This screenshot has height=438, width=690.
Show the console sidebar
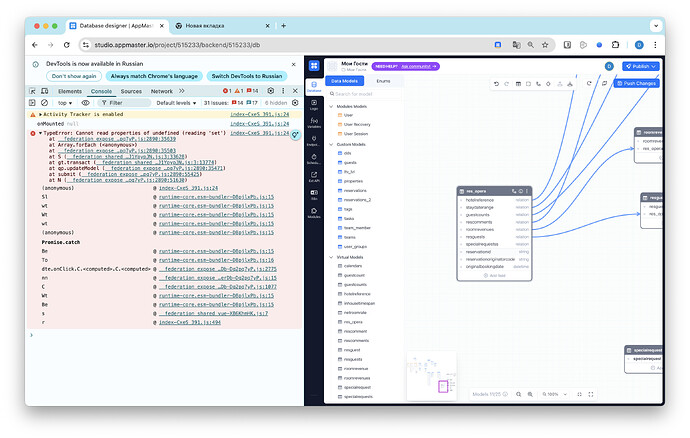click(32, 103)
